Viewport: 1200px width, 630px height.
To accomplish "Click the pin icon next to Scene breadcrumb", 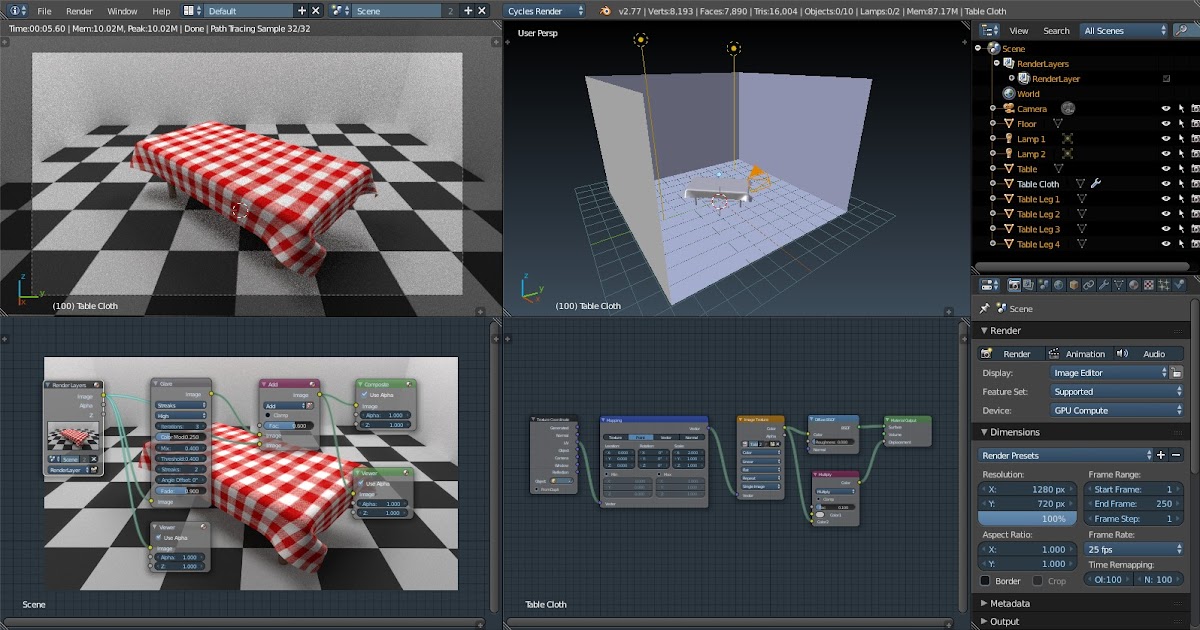I will (984, 308).
